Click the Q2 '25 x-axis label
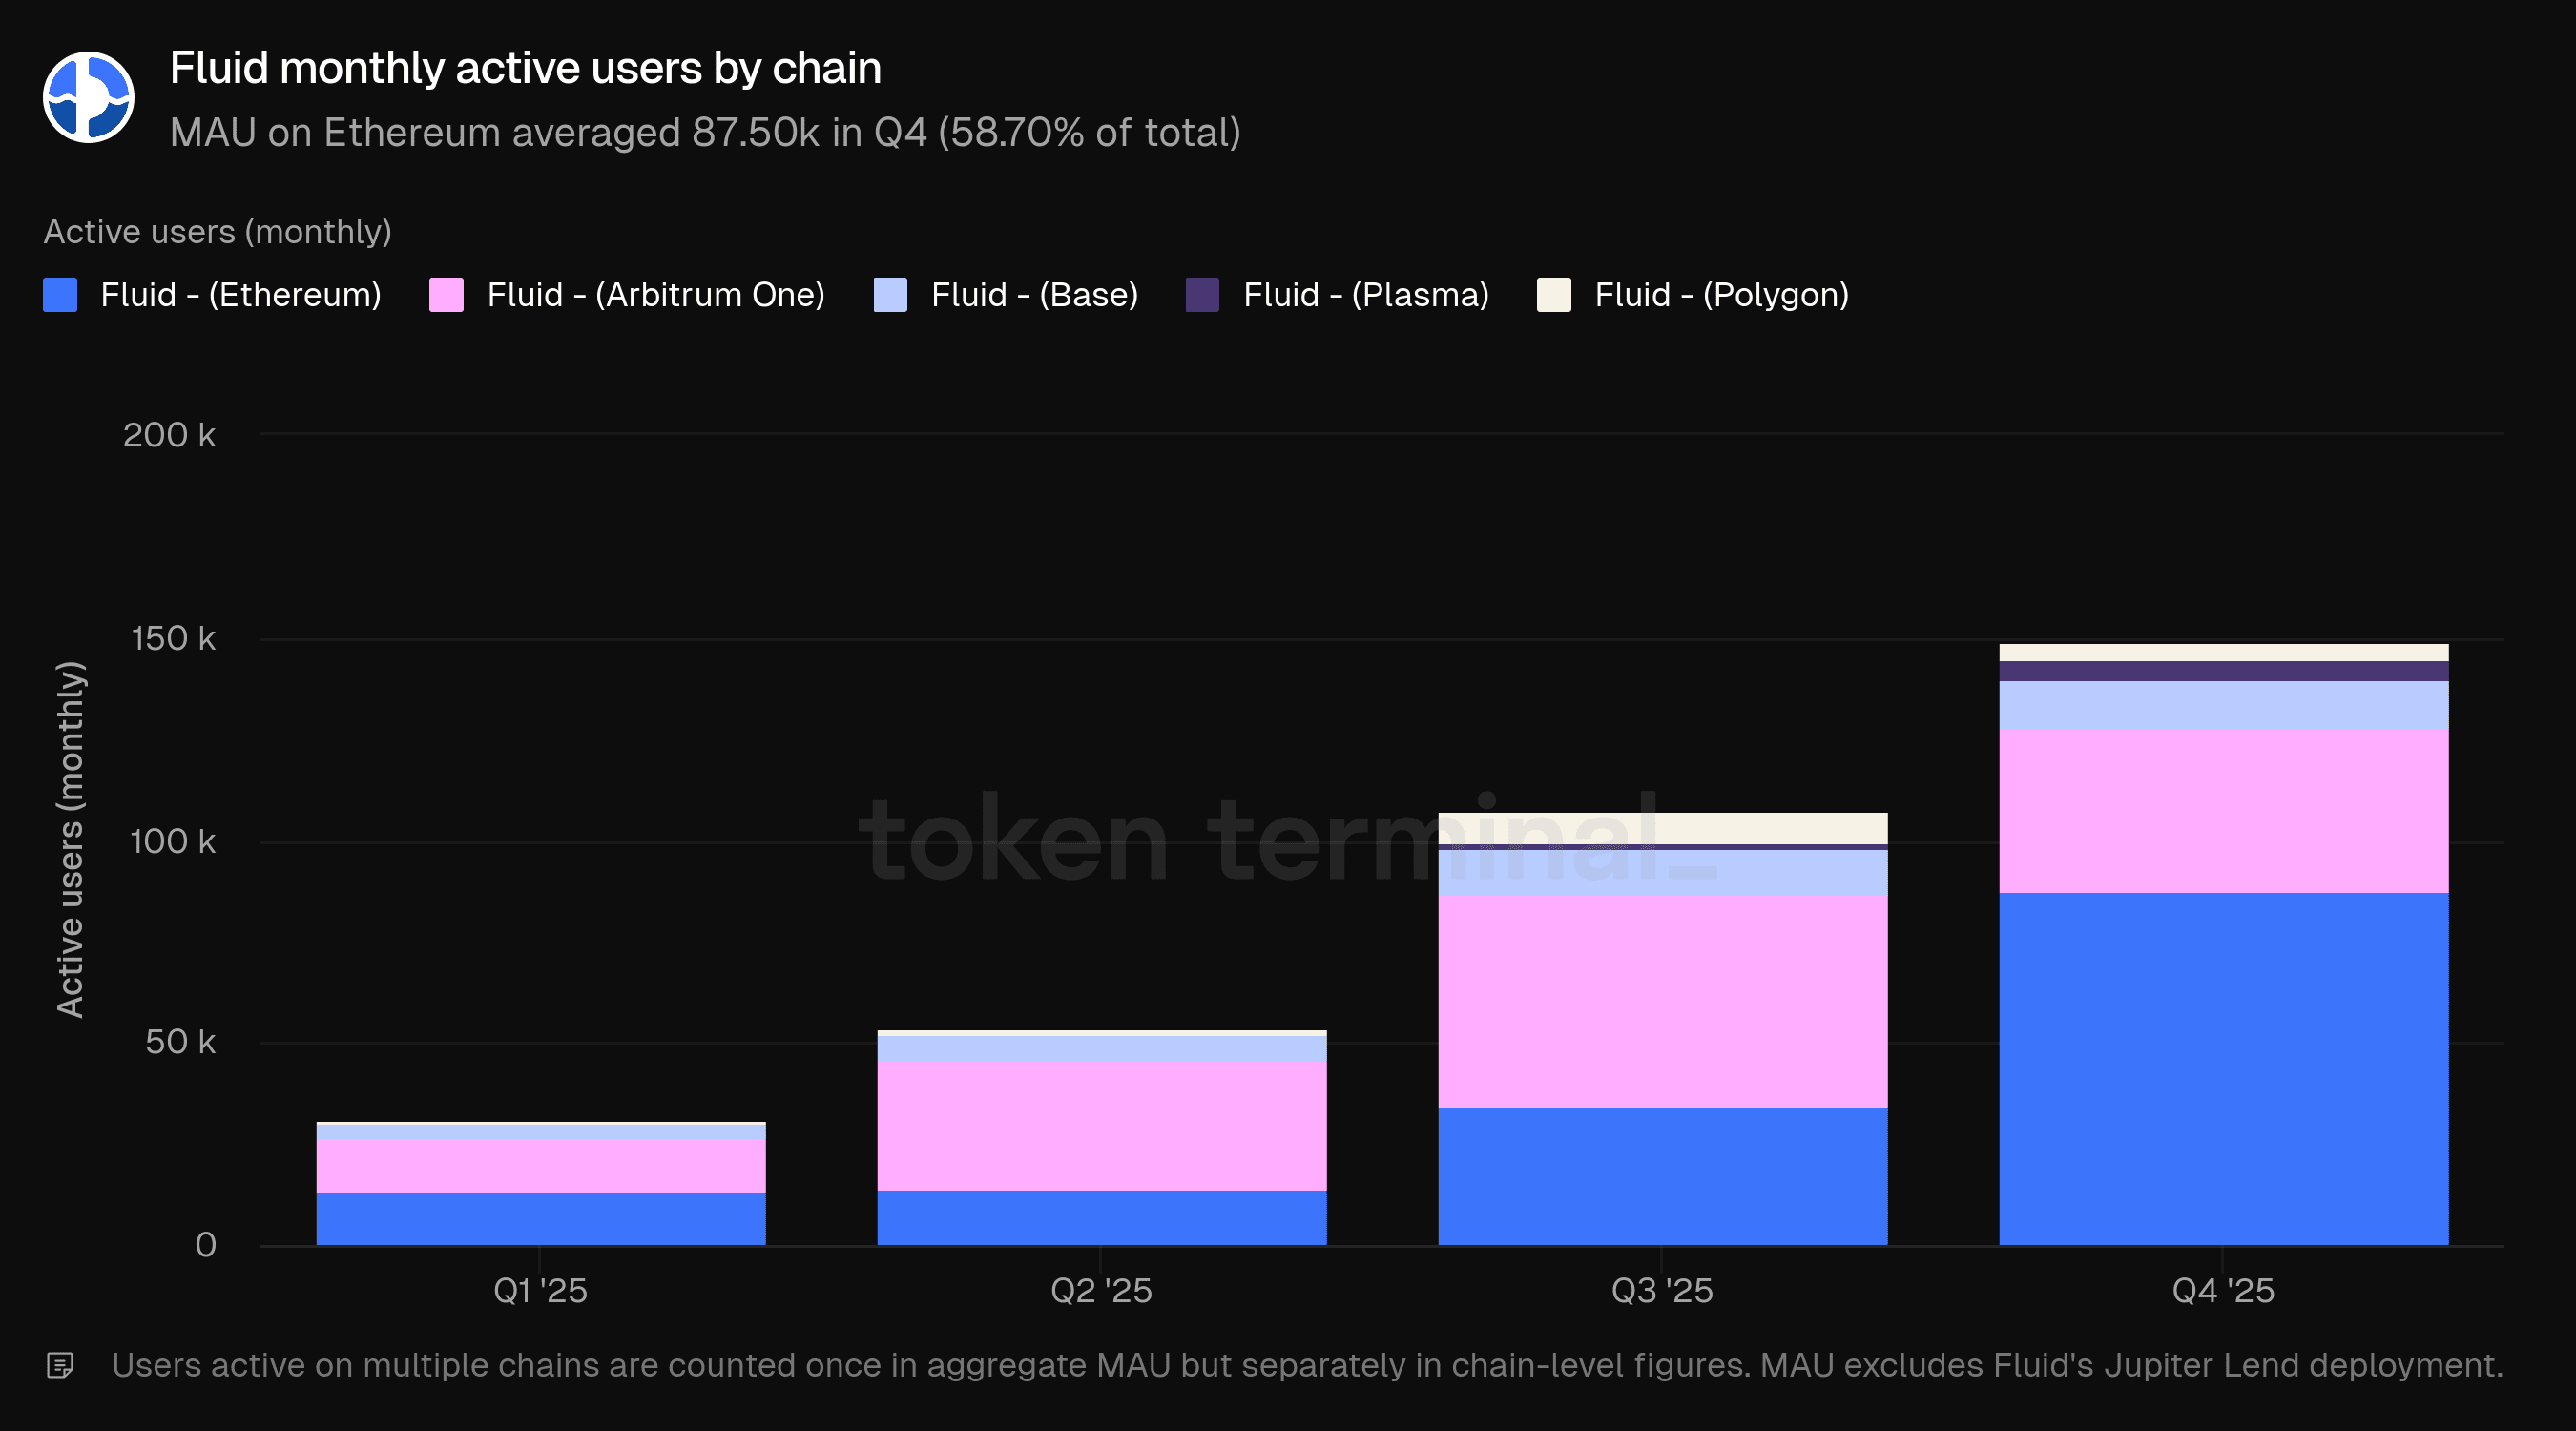 point(1101,1291)
